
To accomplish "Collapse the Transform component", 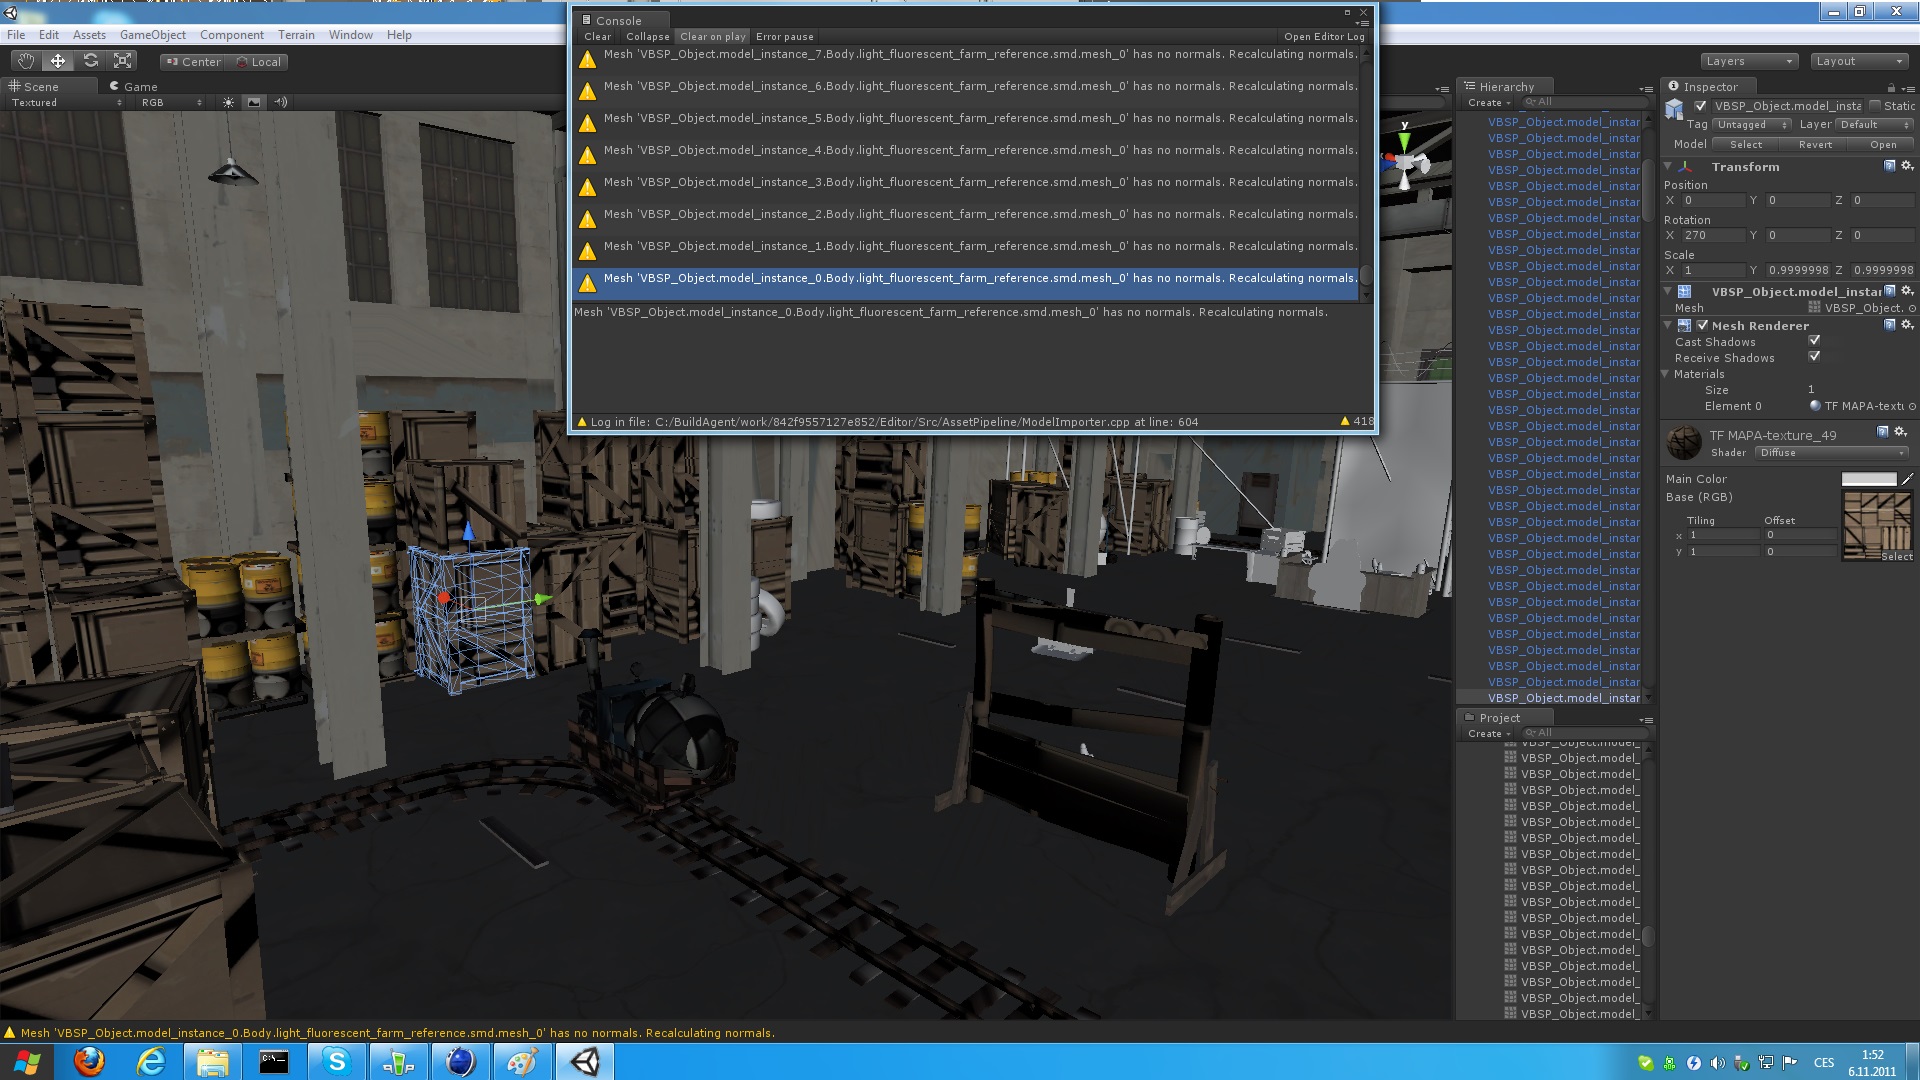I will coord(1668,166).
